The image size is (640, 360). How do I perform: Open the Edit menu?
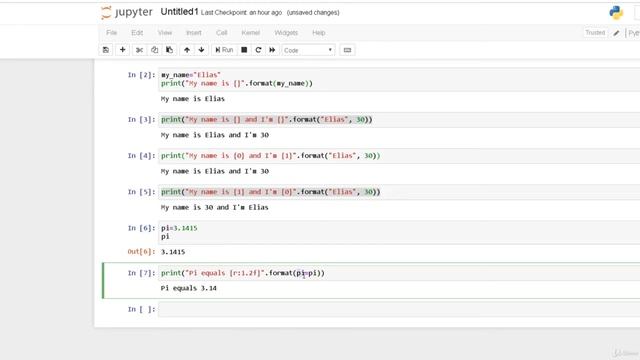point(137,33)
